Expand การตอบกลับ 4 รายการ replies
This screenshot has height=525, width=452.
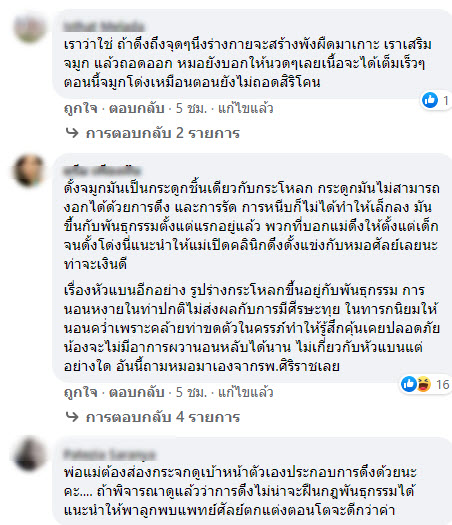(163, 417)
